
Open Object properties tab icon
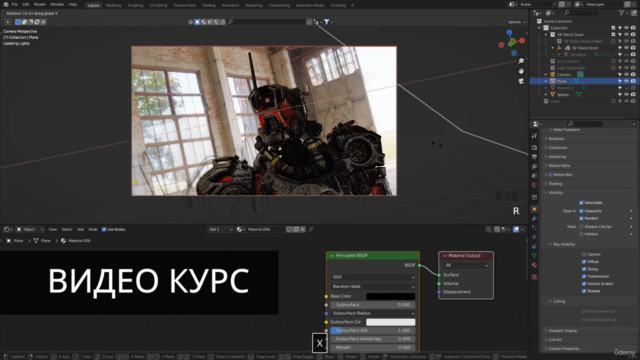(534, 209)
